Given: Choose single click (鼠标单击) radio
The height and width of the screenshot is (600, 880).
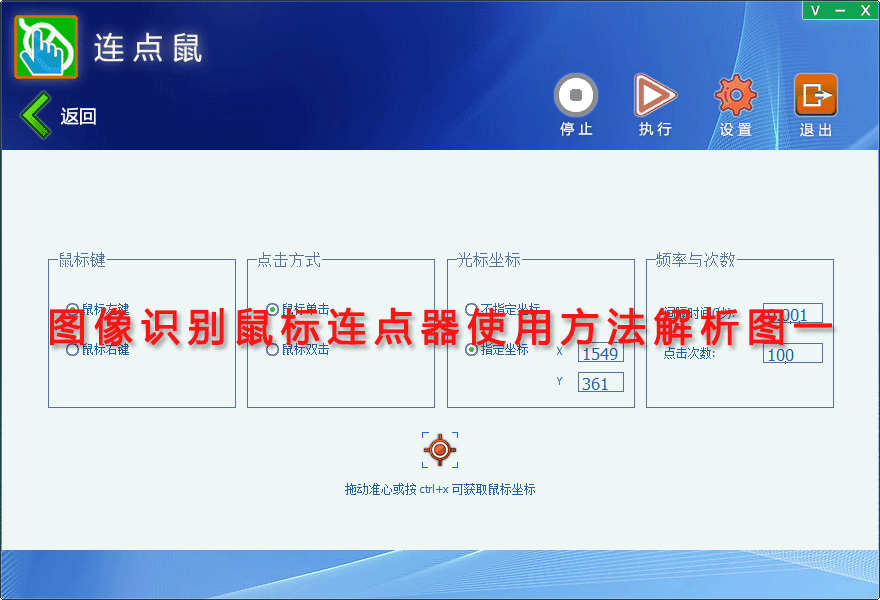Looking at the screenshot, I should click(272, 309).
